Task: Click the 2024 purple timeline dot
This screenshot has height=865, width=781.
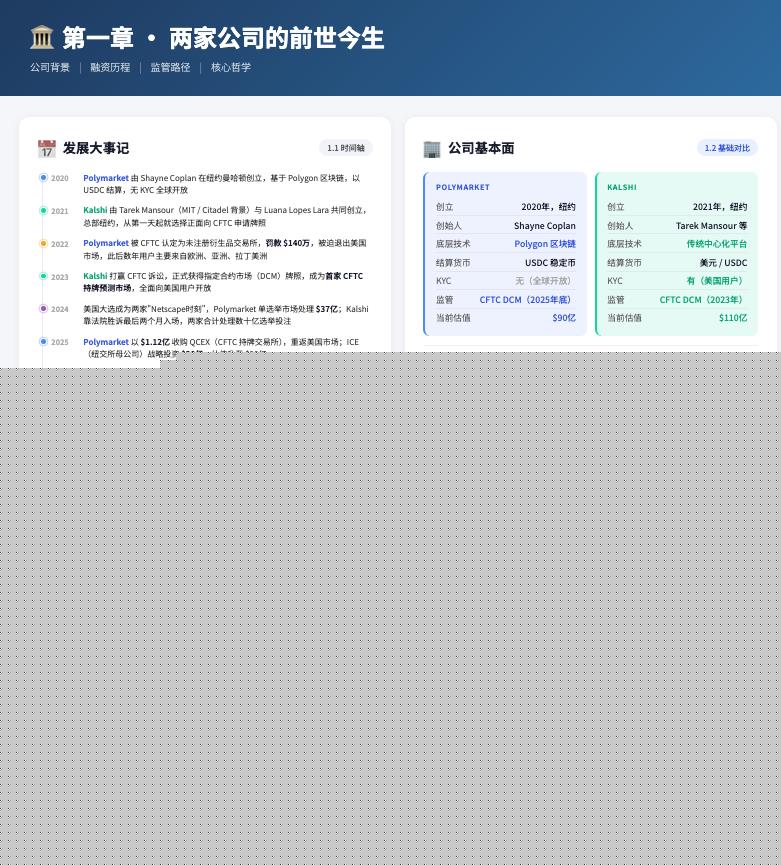Action: (x=43, y=308)
